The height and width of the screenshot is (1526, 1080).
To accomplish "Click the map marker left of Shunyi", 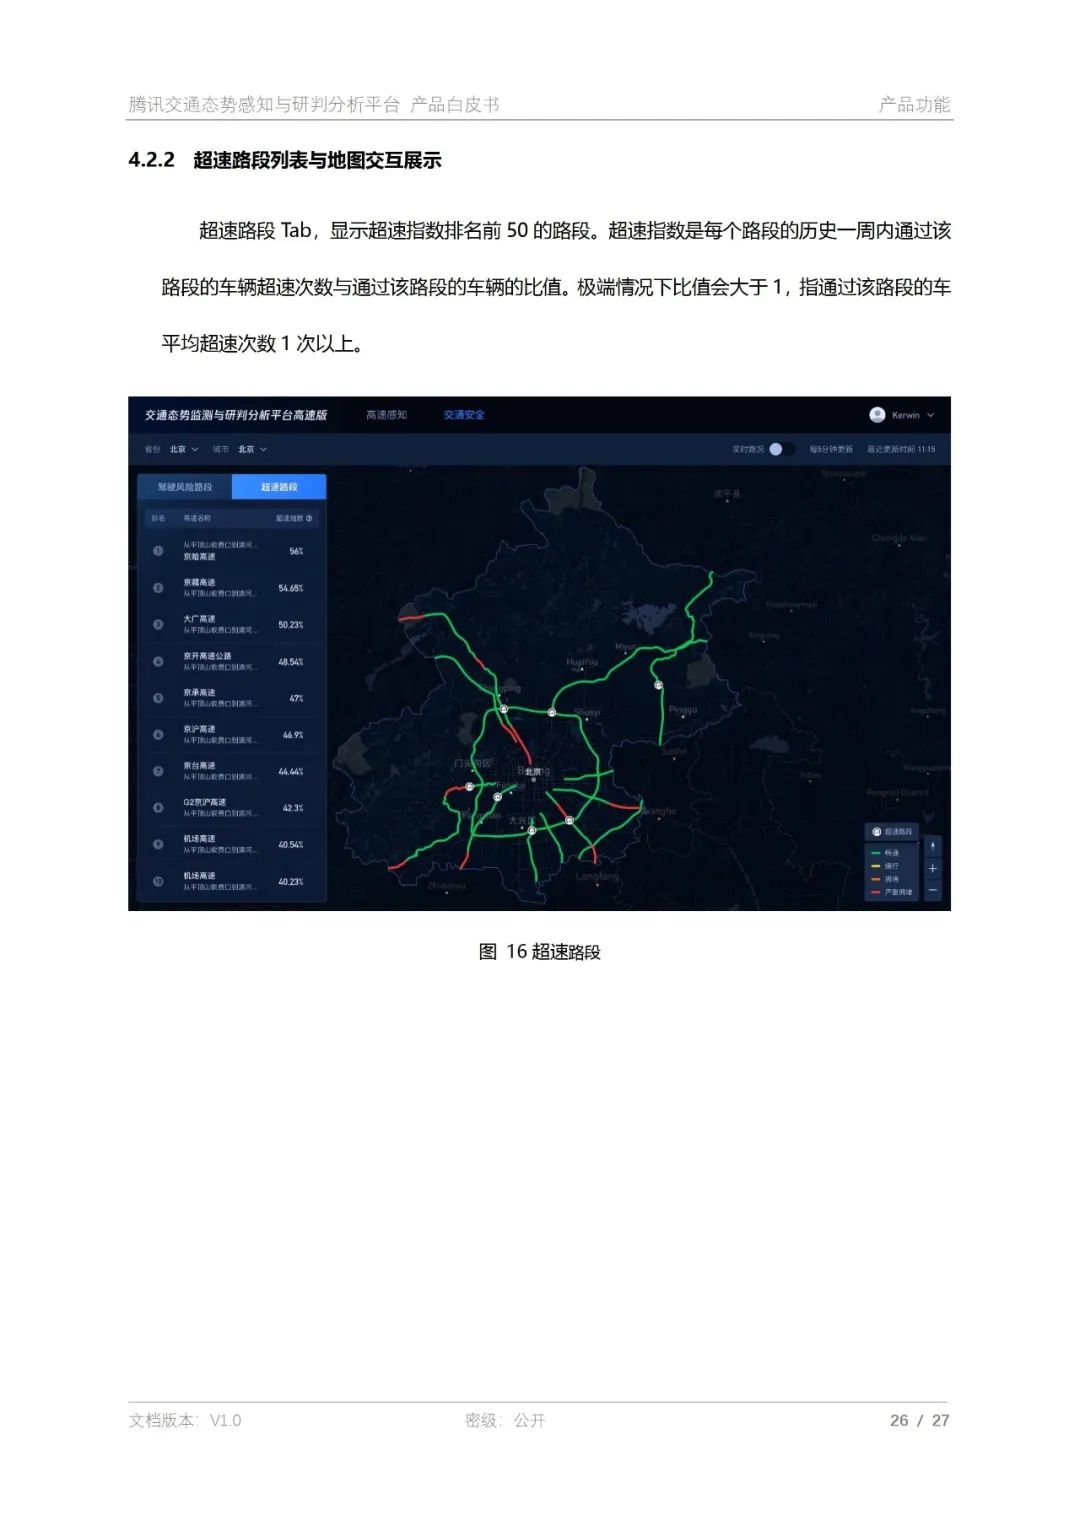I will pos(552,712).
